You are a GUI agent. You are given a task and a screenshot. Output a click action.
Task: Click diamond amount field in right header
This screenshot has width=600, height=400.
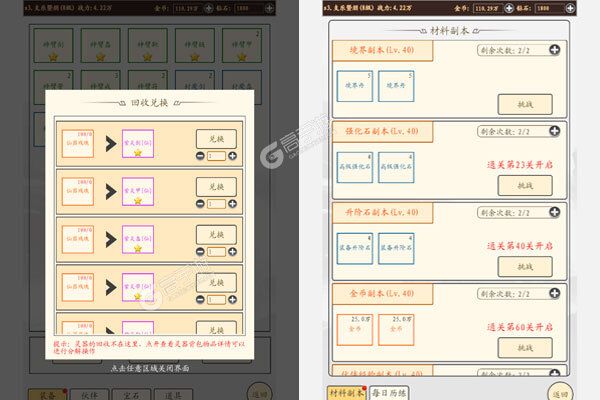[x=549, y=8]
